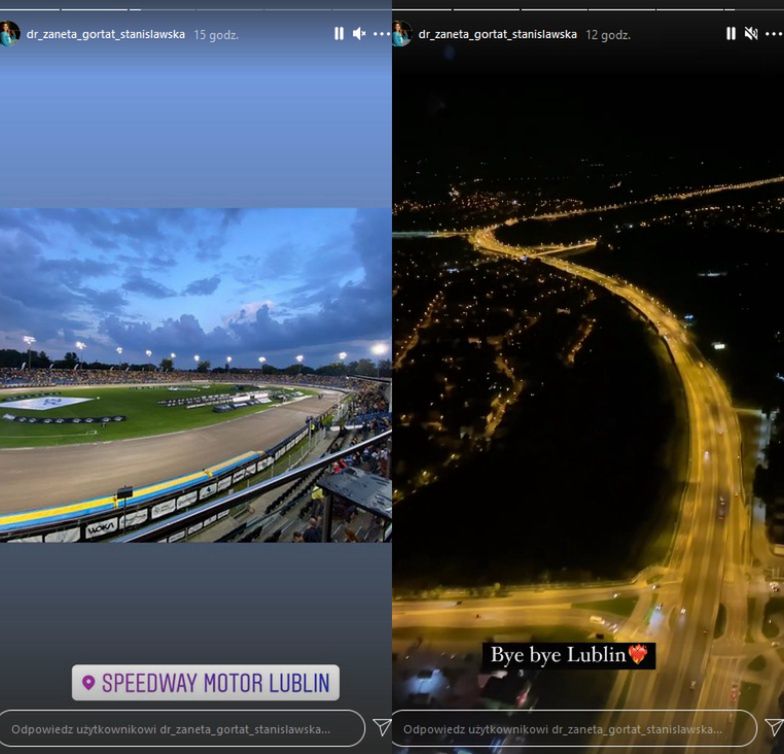This screenshot has height=754, width=784.
Task: Click the 'Bye bye Lublin' caption
Action: (568, 656)
